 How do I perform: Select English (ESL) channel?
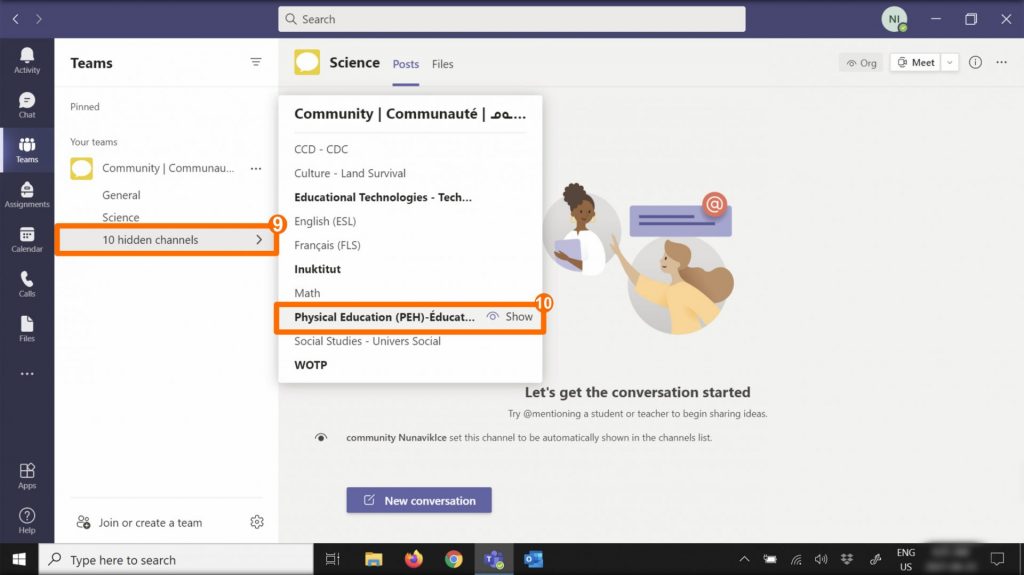325,221
